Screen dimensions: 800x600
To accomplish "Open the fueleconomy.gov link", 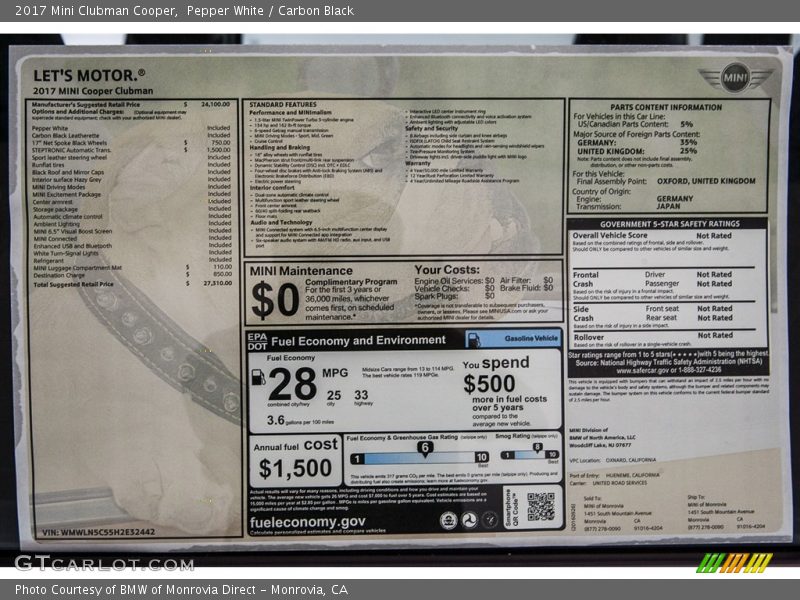I will pos(307,522).
